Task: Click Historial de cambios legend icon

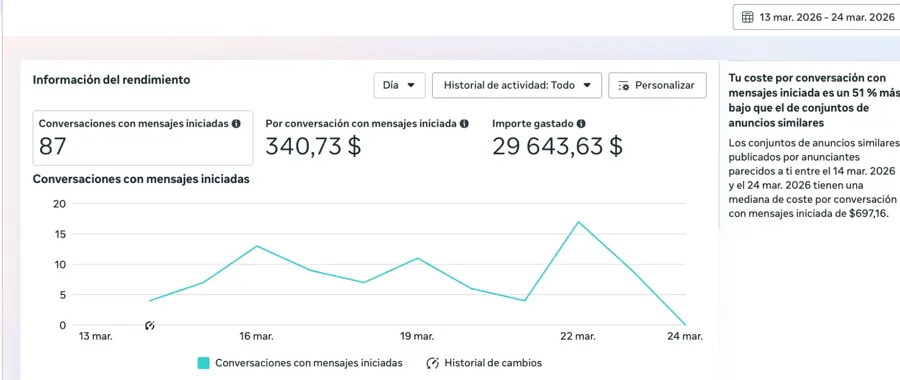Action: click(x=433, y=363)
